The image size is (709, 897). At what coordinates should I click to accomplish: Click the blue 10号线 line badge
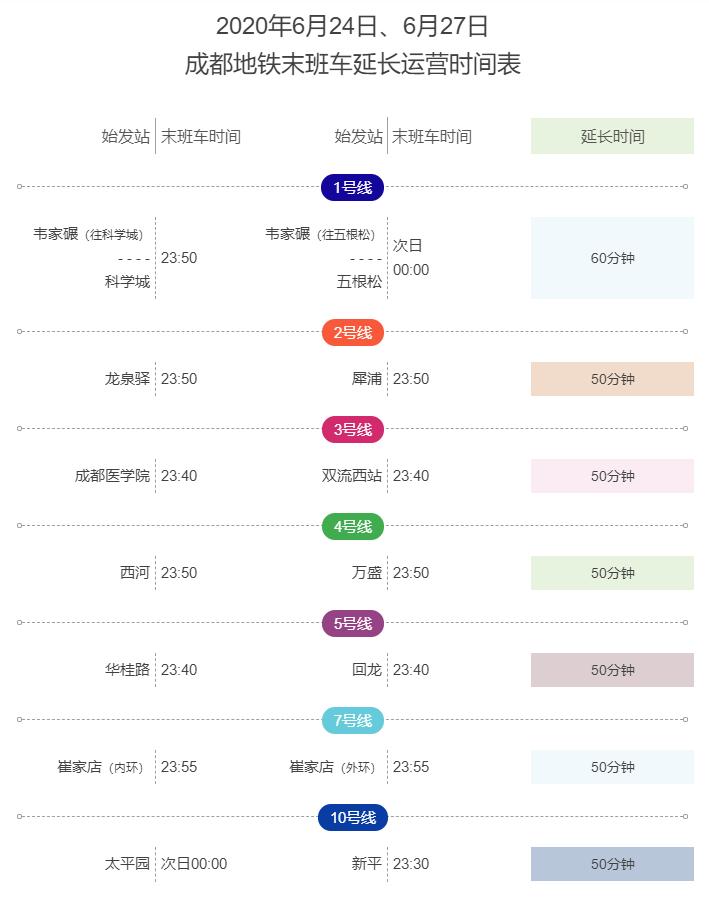click(x=352, y=817)
